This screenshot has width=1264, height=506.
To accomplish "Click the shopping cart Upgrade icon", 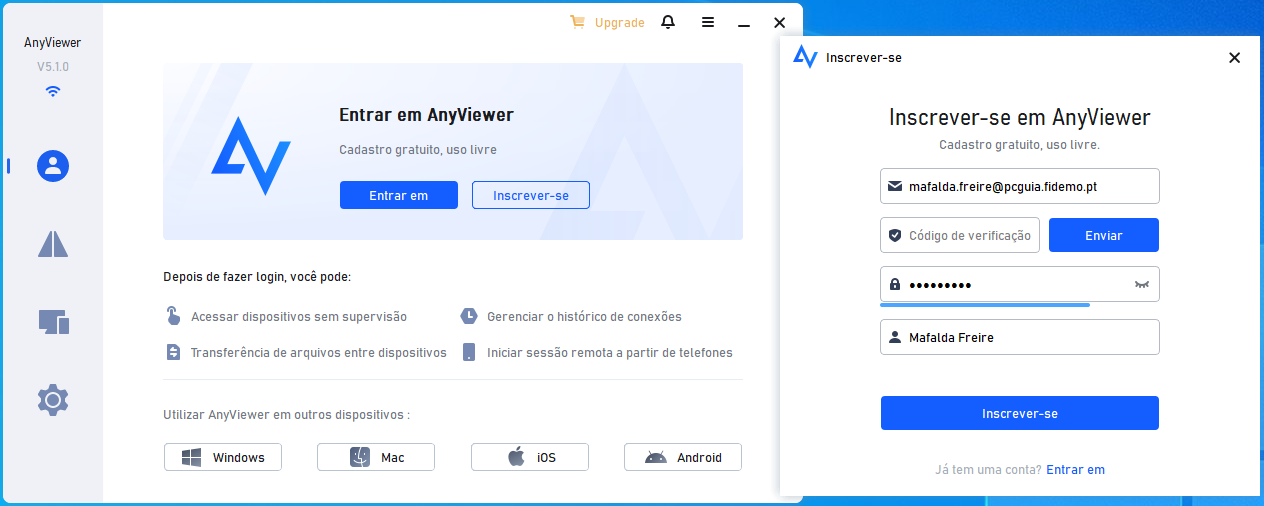I will (x=578, y=22).
